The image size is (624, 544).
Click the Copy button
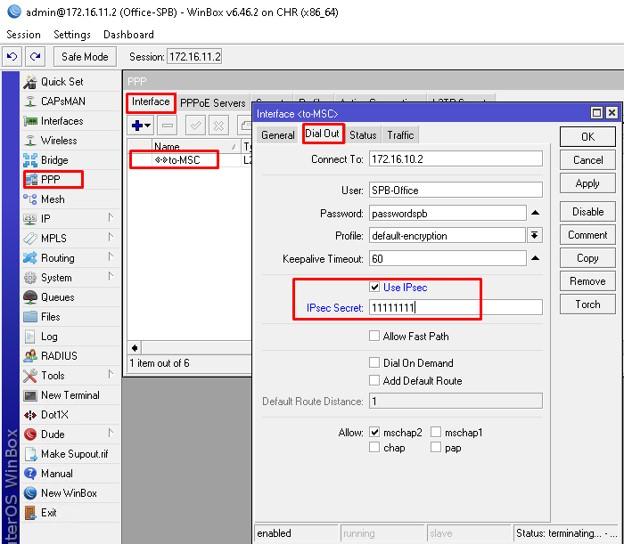[587, 258]
